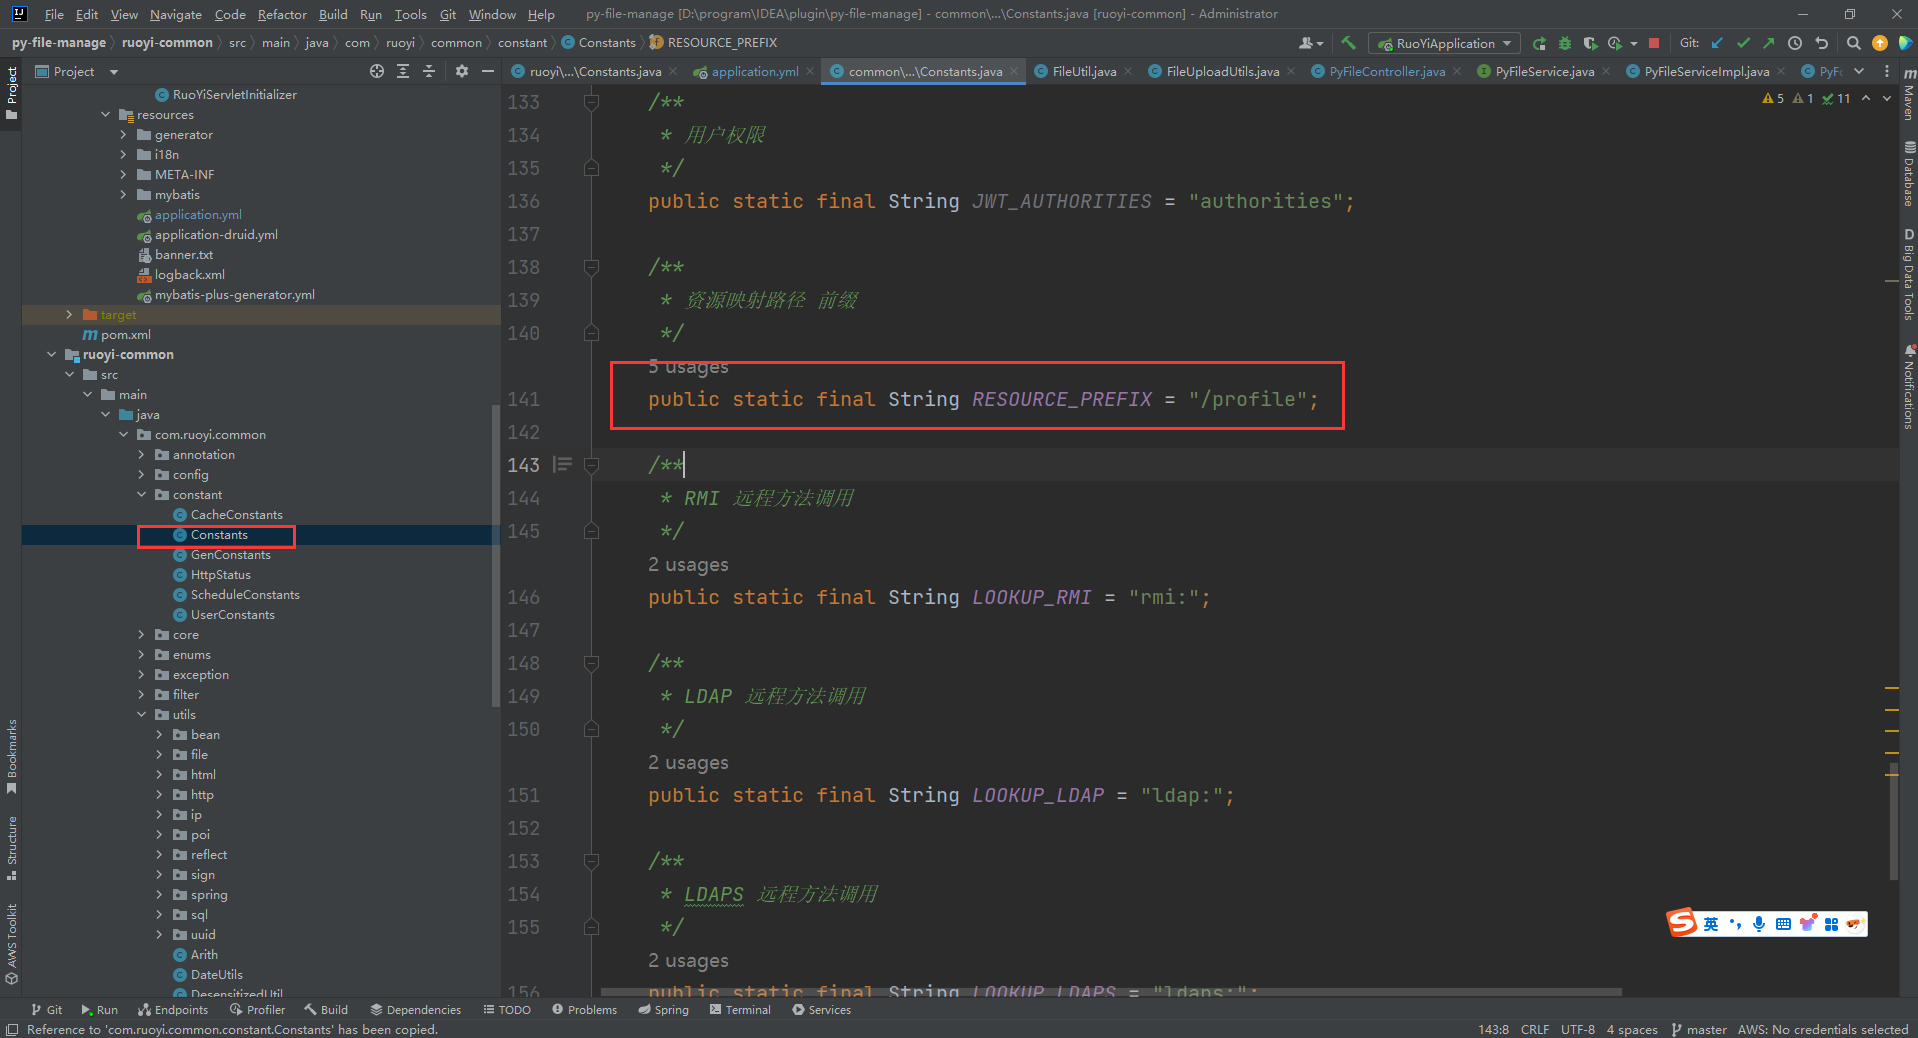The height and width of the screenshot is (1038, 1918).
Task: Open the tab list overflow chevron
Action: pyautogui.click(x=1859, y=71)
